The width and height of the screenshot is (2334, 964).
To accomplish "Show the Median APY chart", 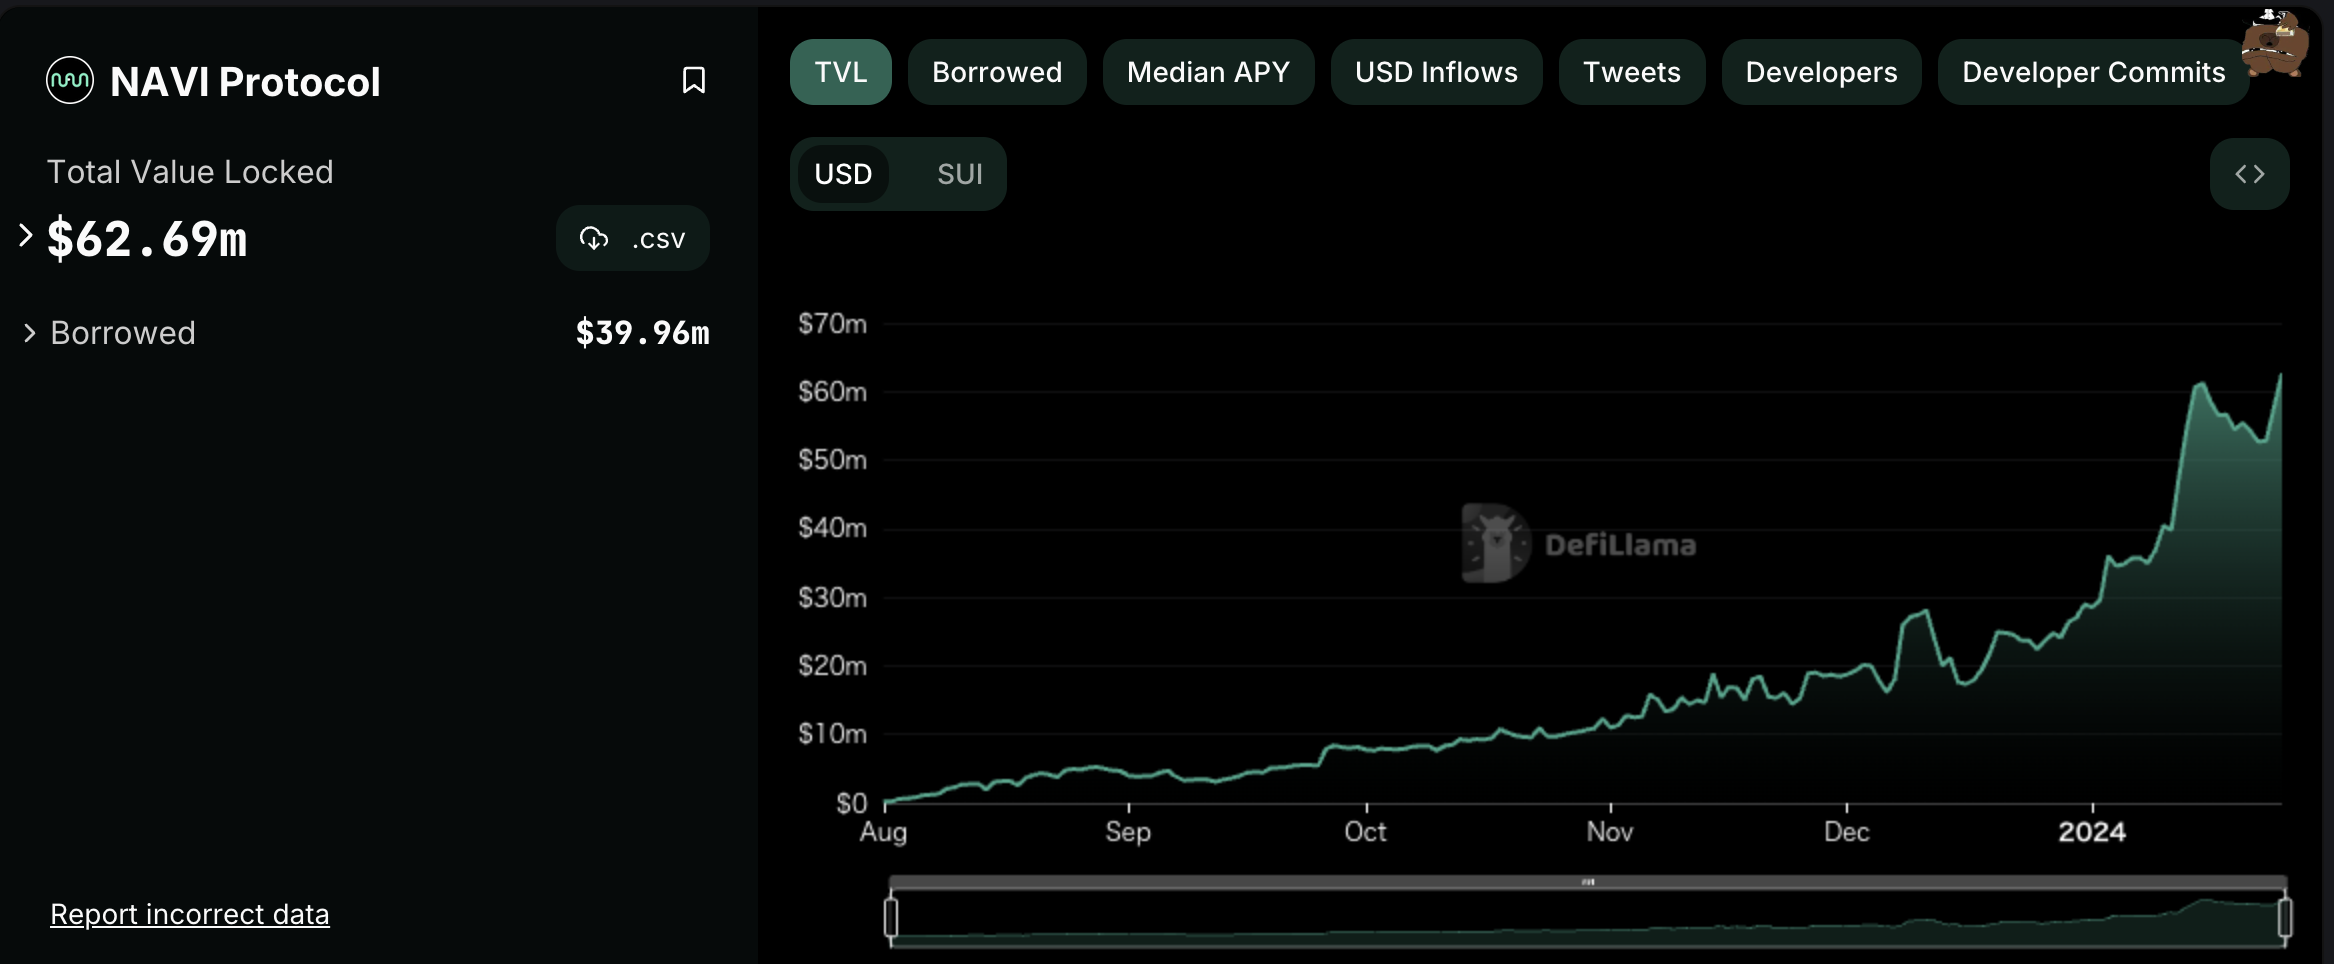I will tap(1207, 72).
